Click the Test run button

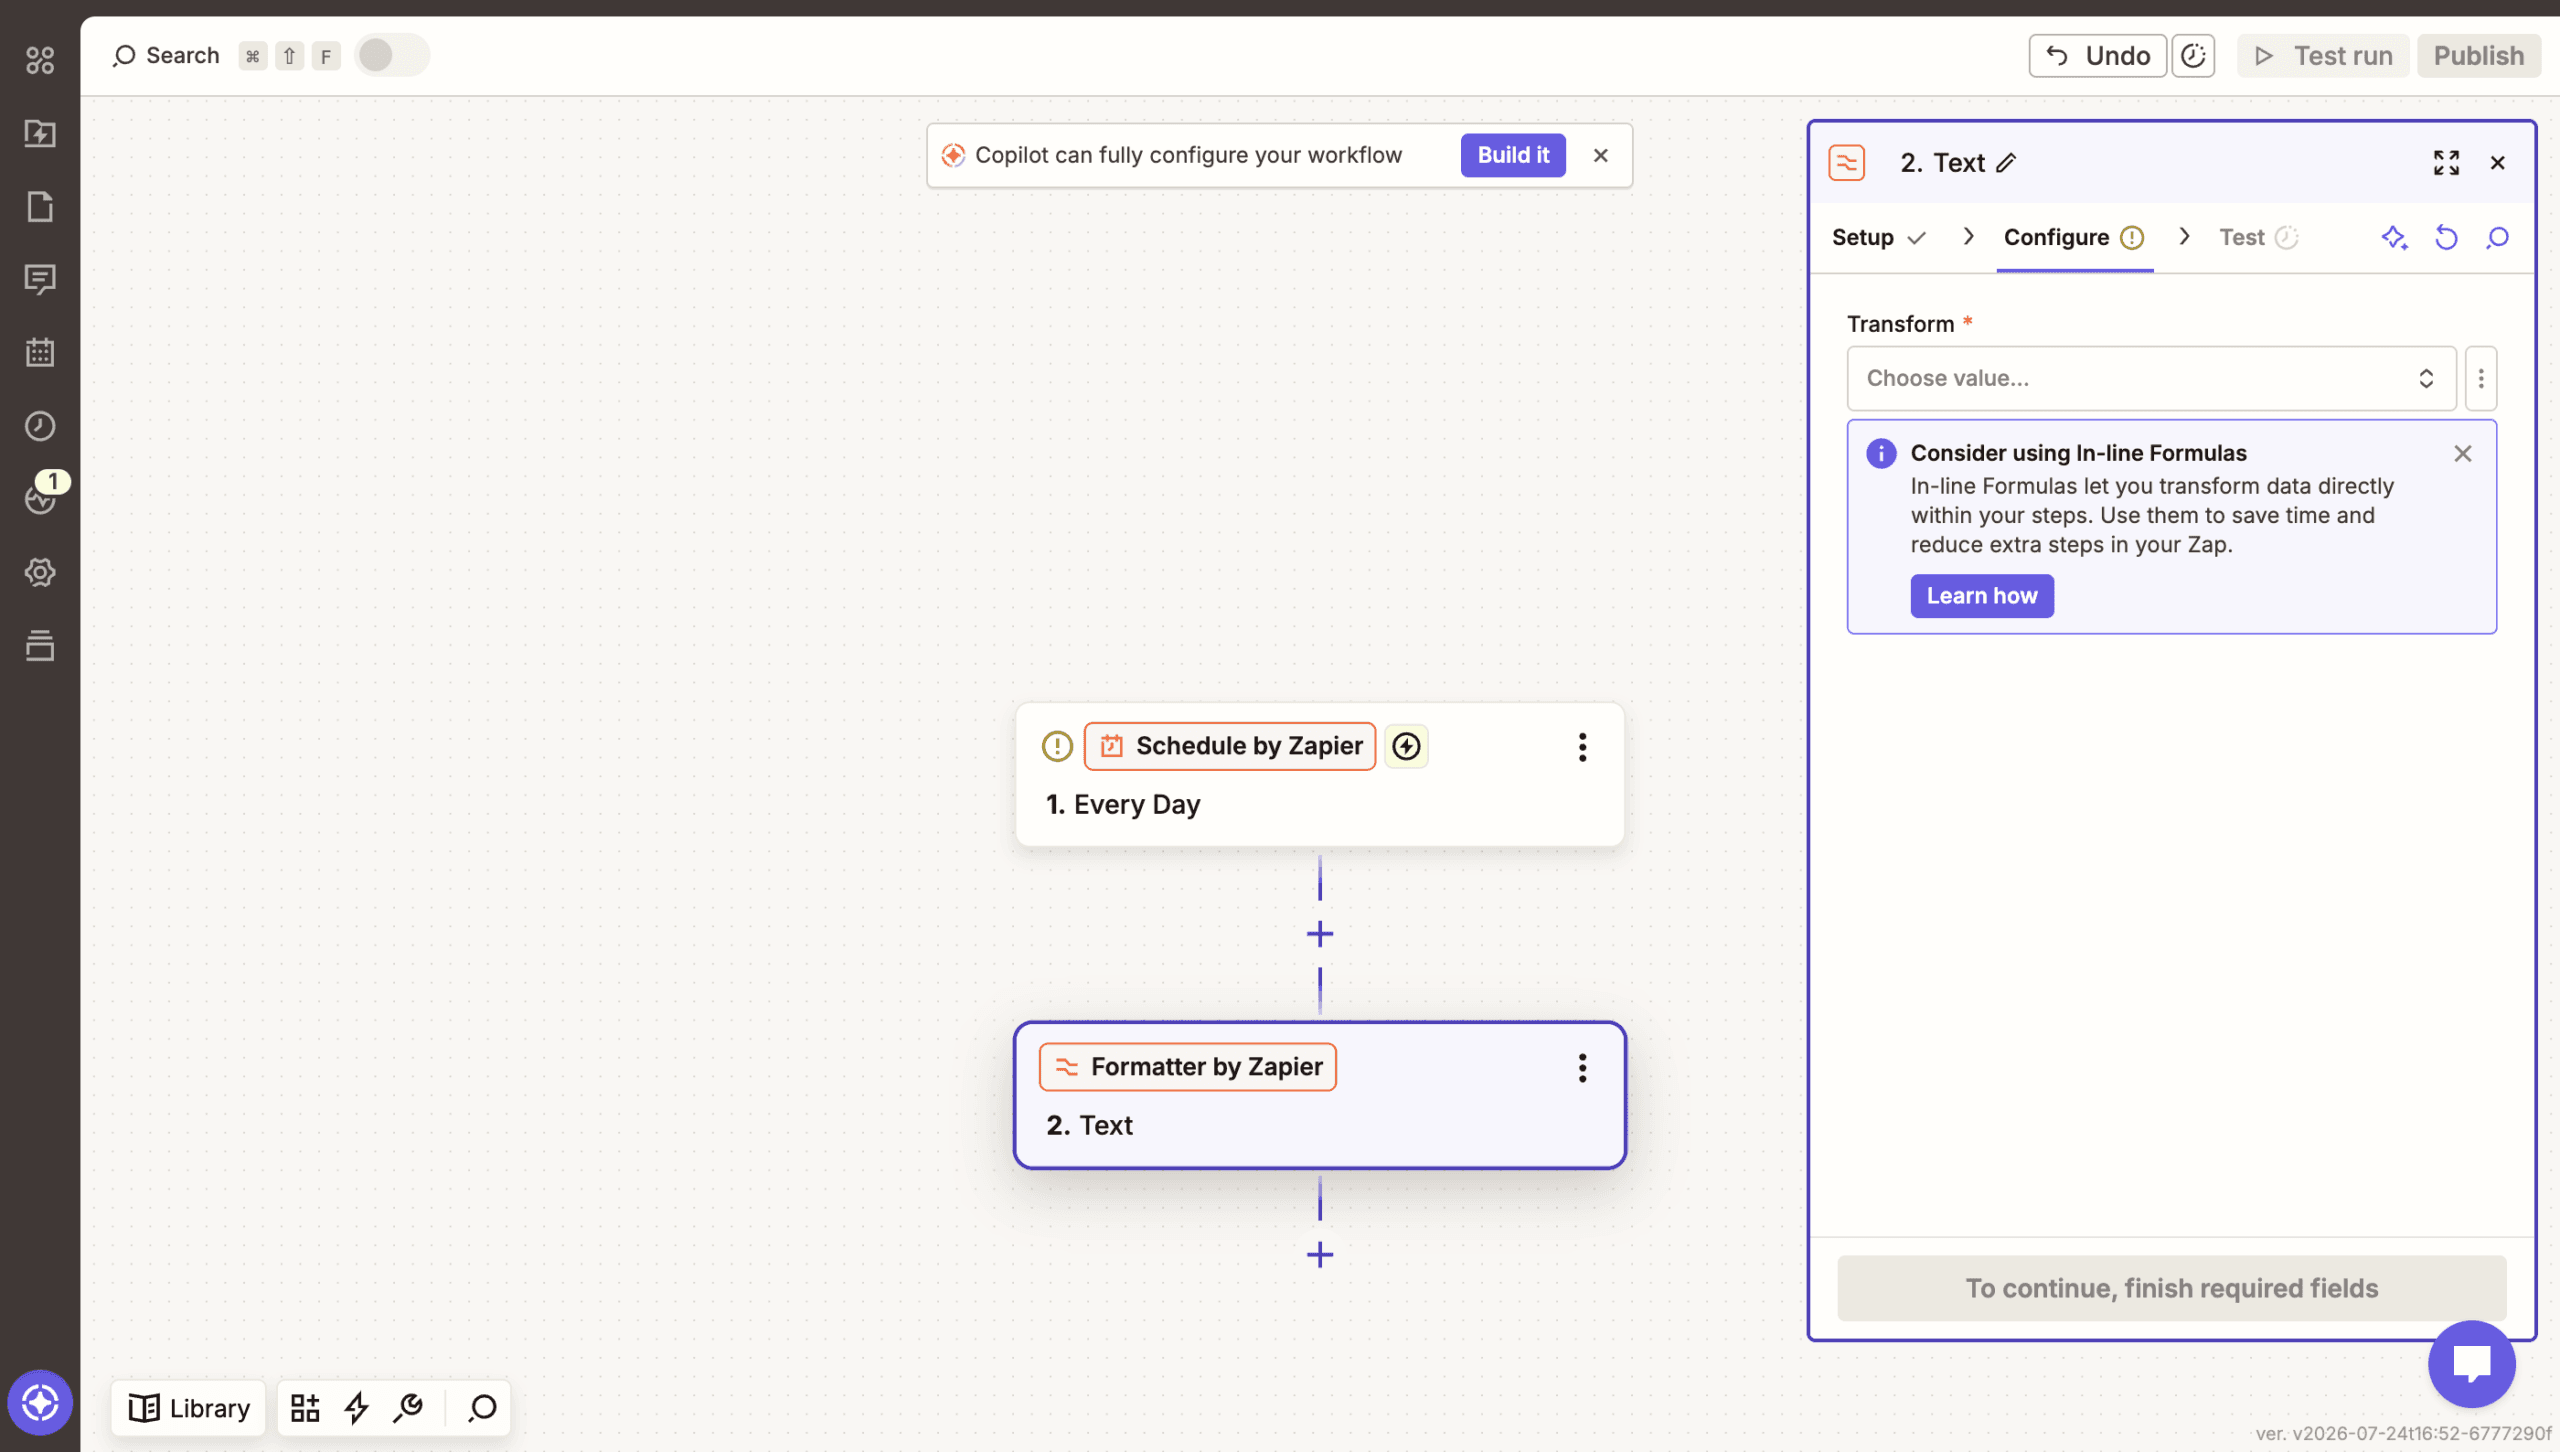pyautogui.click(x=2322, y=55)
